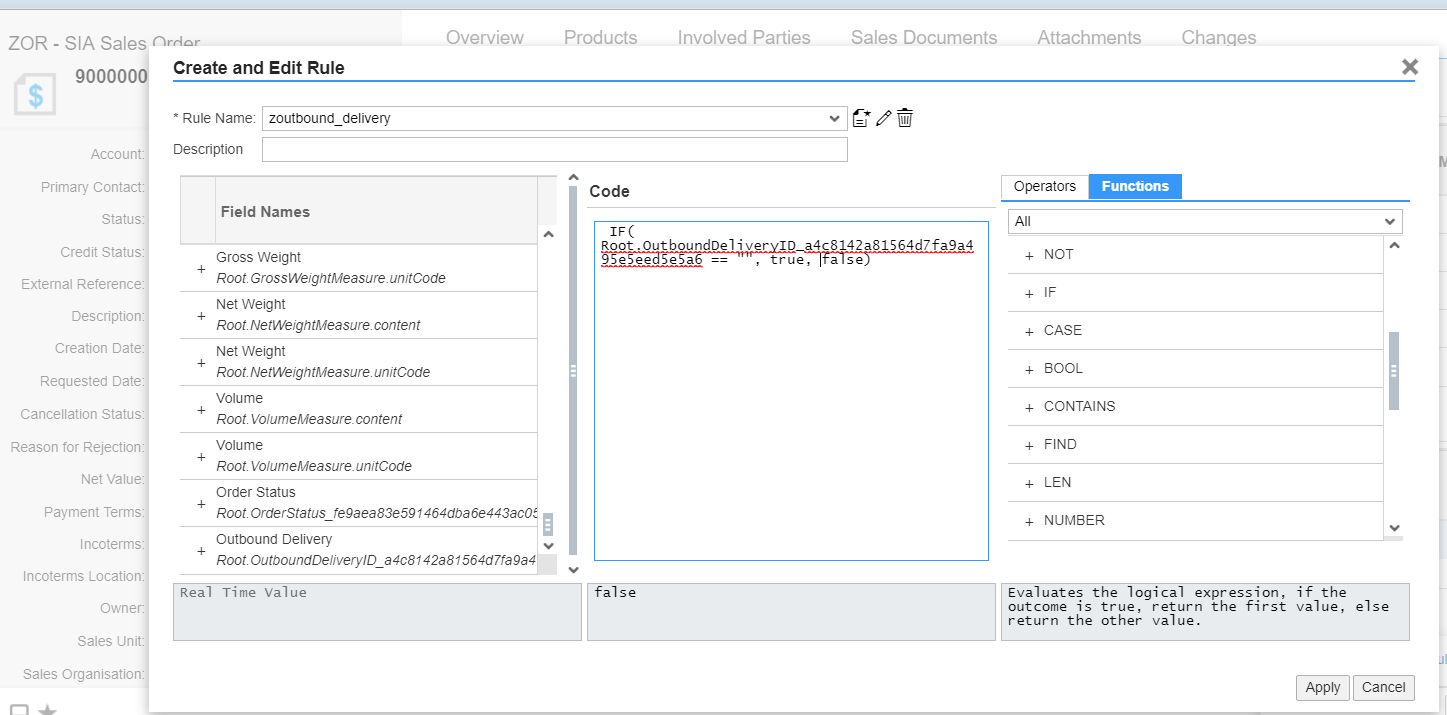Open the Sales Documents background tab

[924, 37]
